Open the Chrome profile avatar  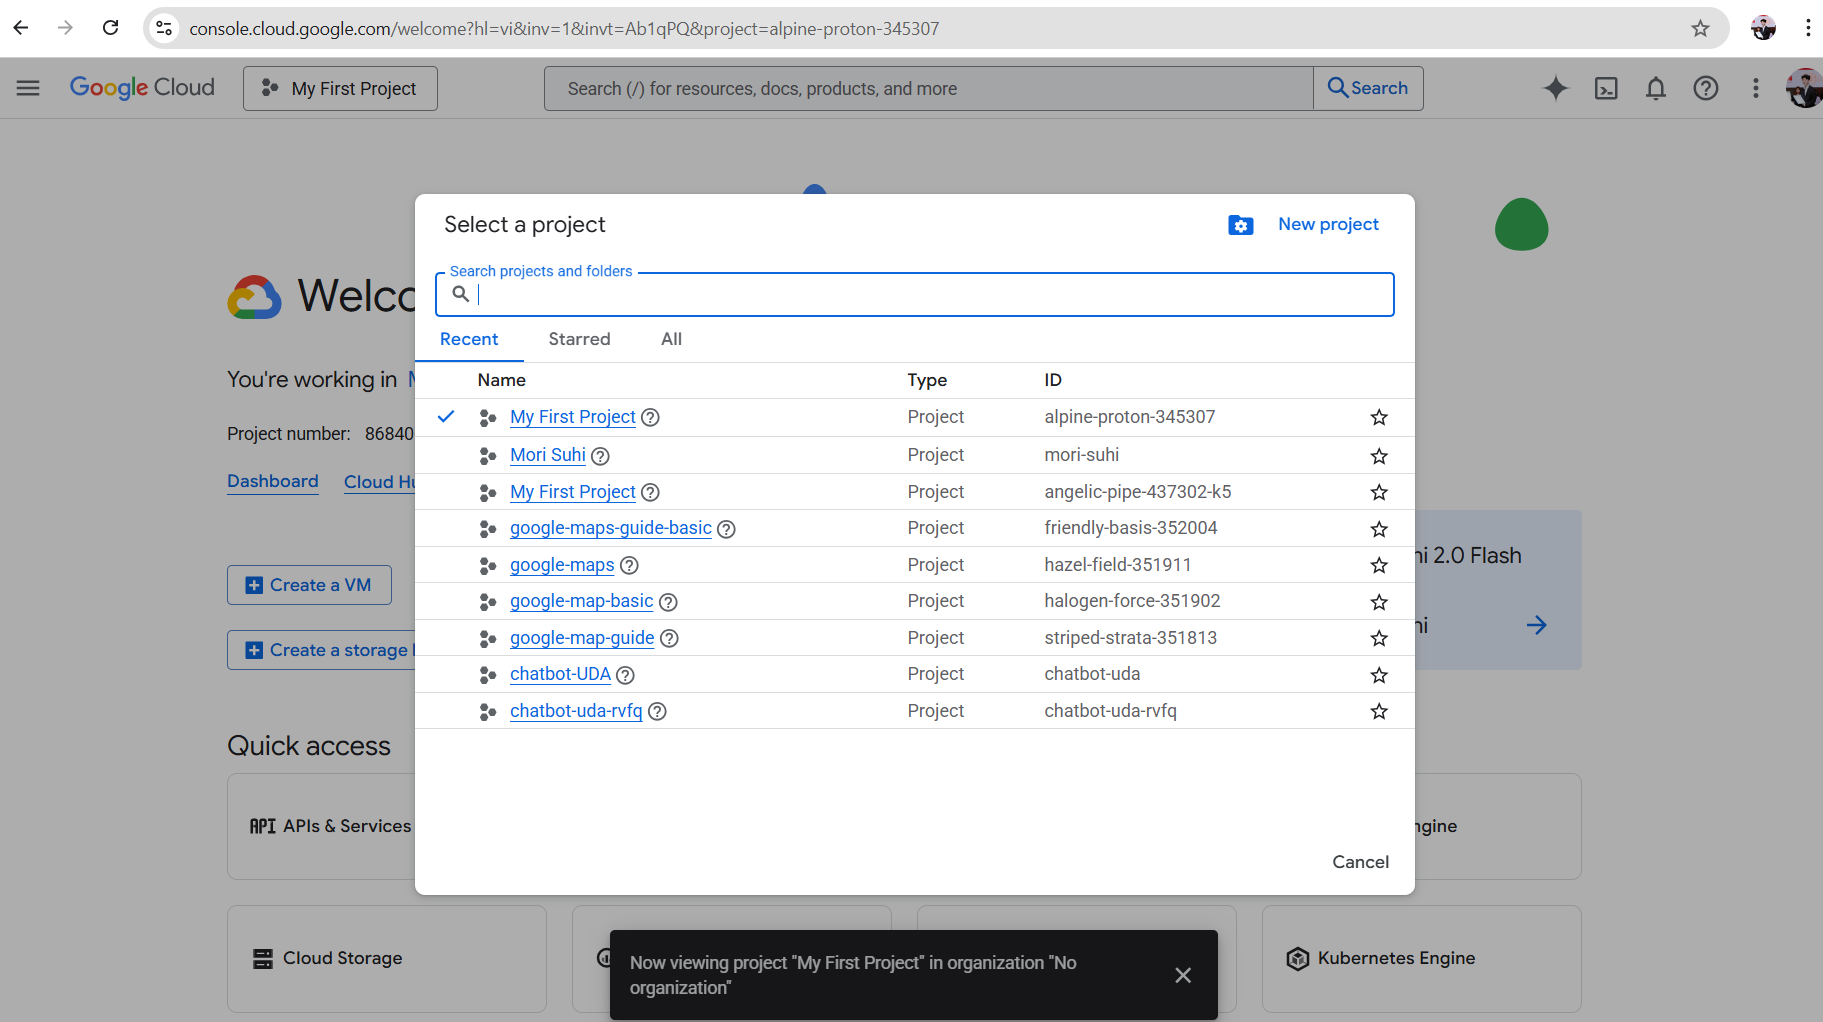pyautogui.click(x=1764, y=28)
